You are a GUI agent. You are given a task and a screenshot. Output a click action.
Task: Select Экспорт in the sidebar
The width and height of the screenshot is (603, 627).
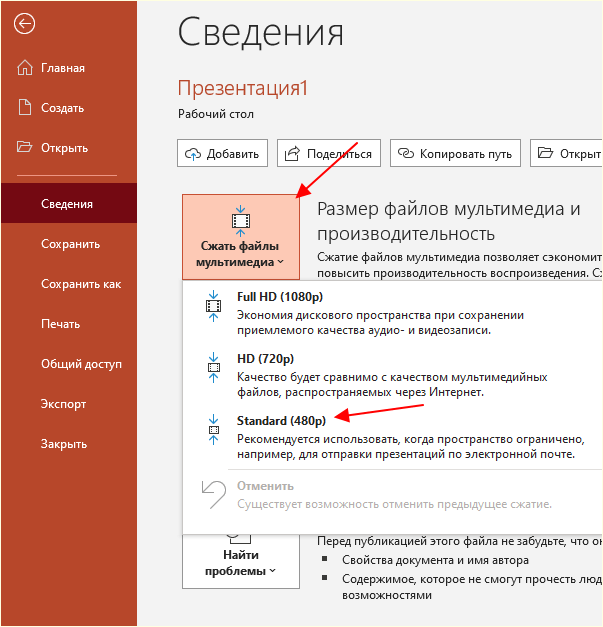69,403
